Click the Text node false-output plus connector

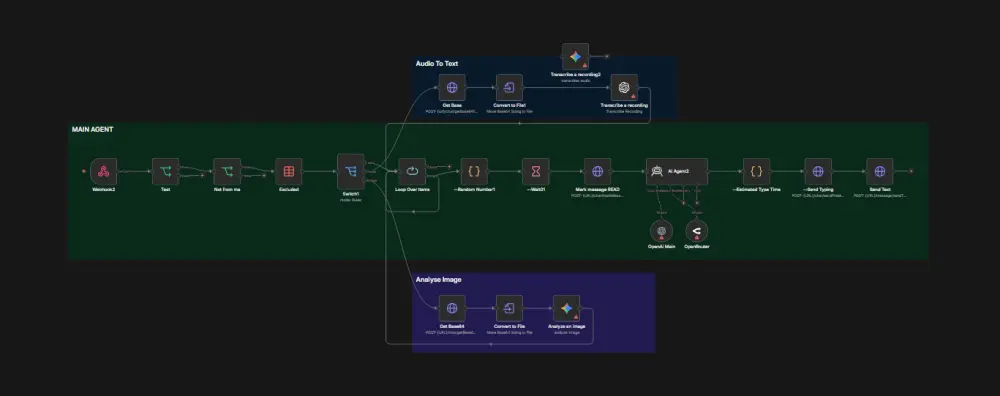202,175
